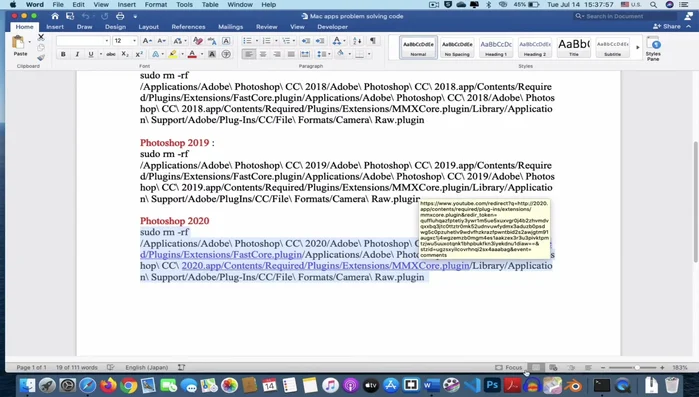Open the Review ribbon tab

tap(267, 27)
